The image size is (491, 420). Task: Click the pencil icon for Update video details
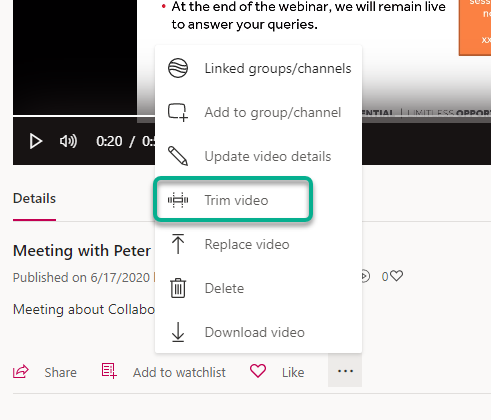point(178,156)
